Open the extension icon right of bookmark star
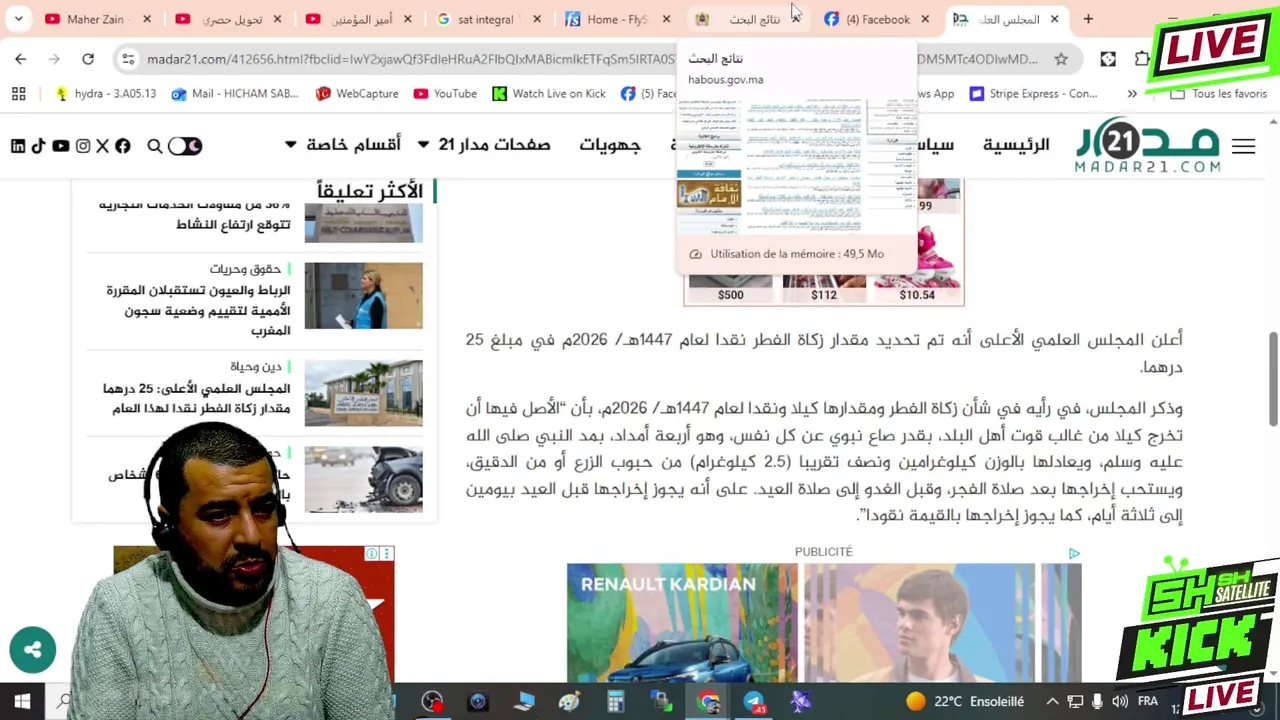1280x720 pixels. click(x=1108, y=59)
